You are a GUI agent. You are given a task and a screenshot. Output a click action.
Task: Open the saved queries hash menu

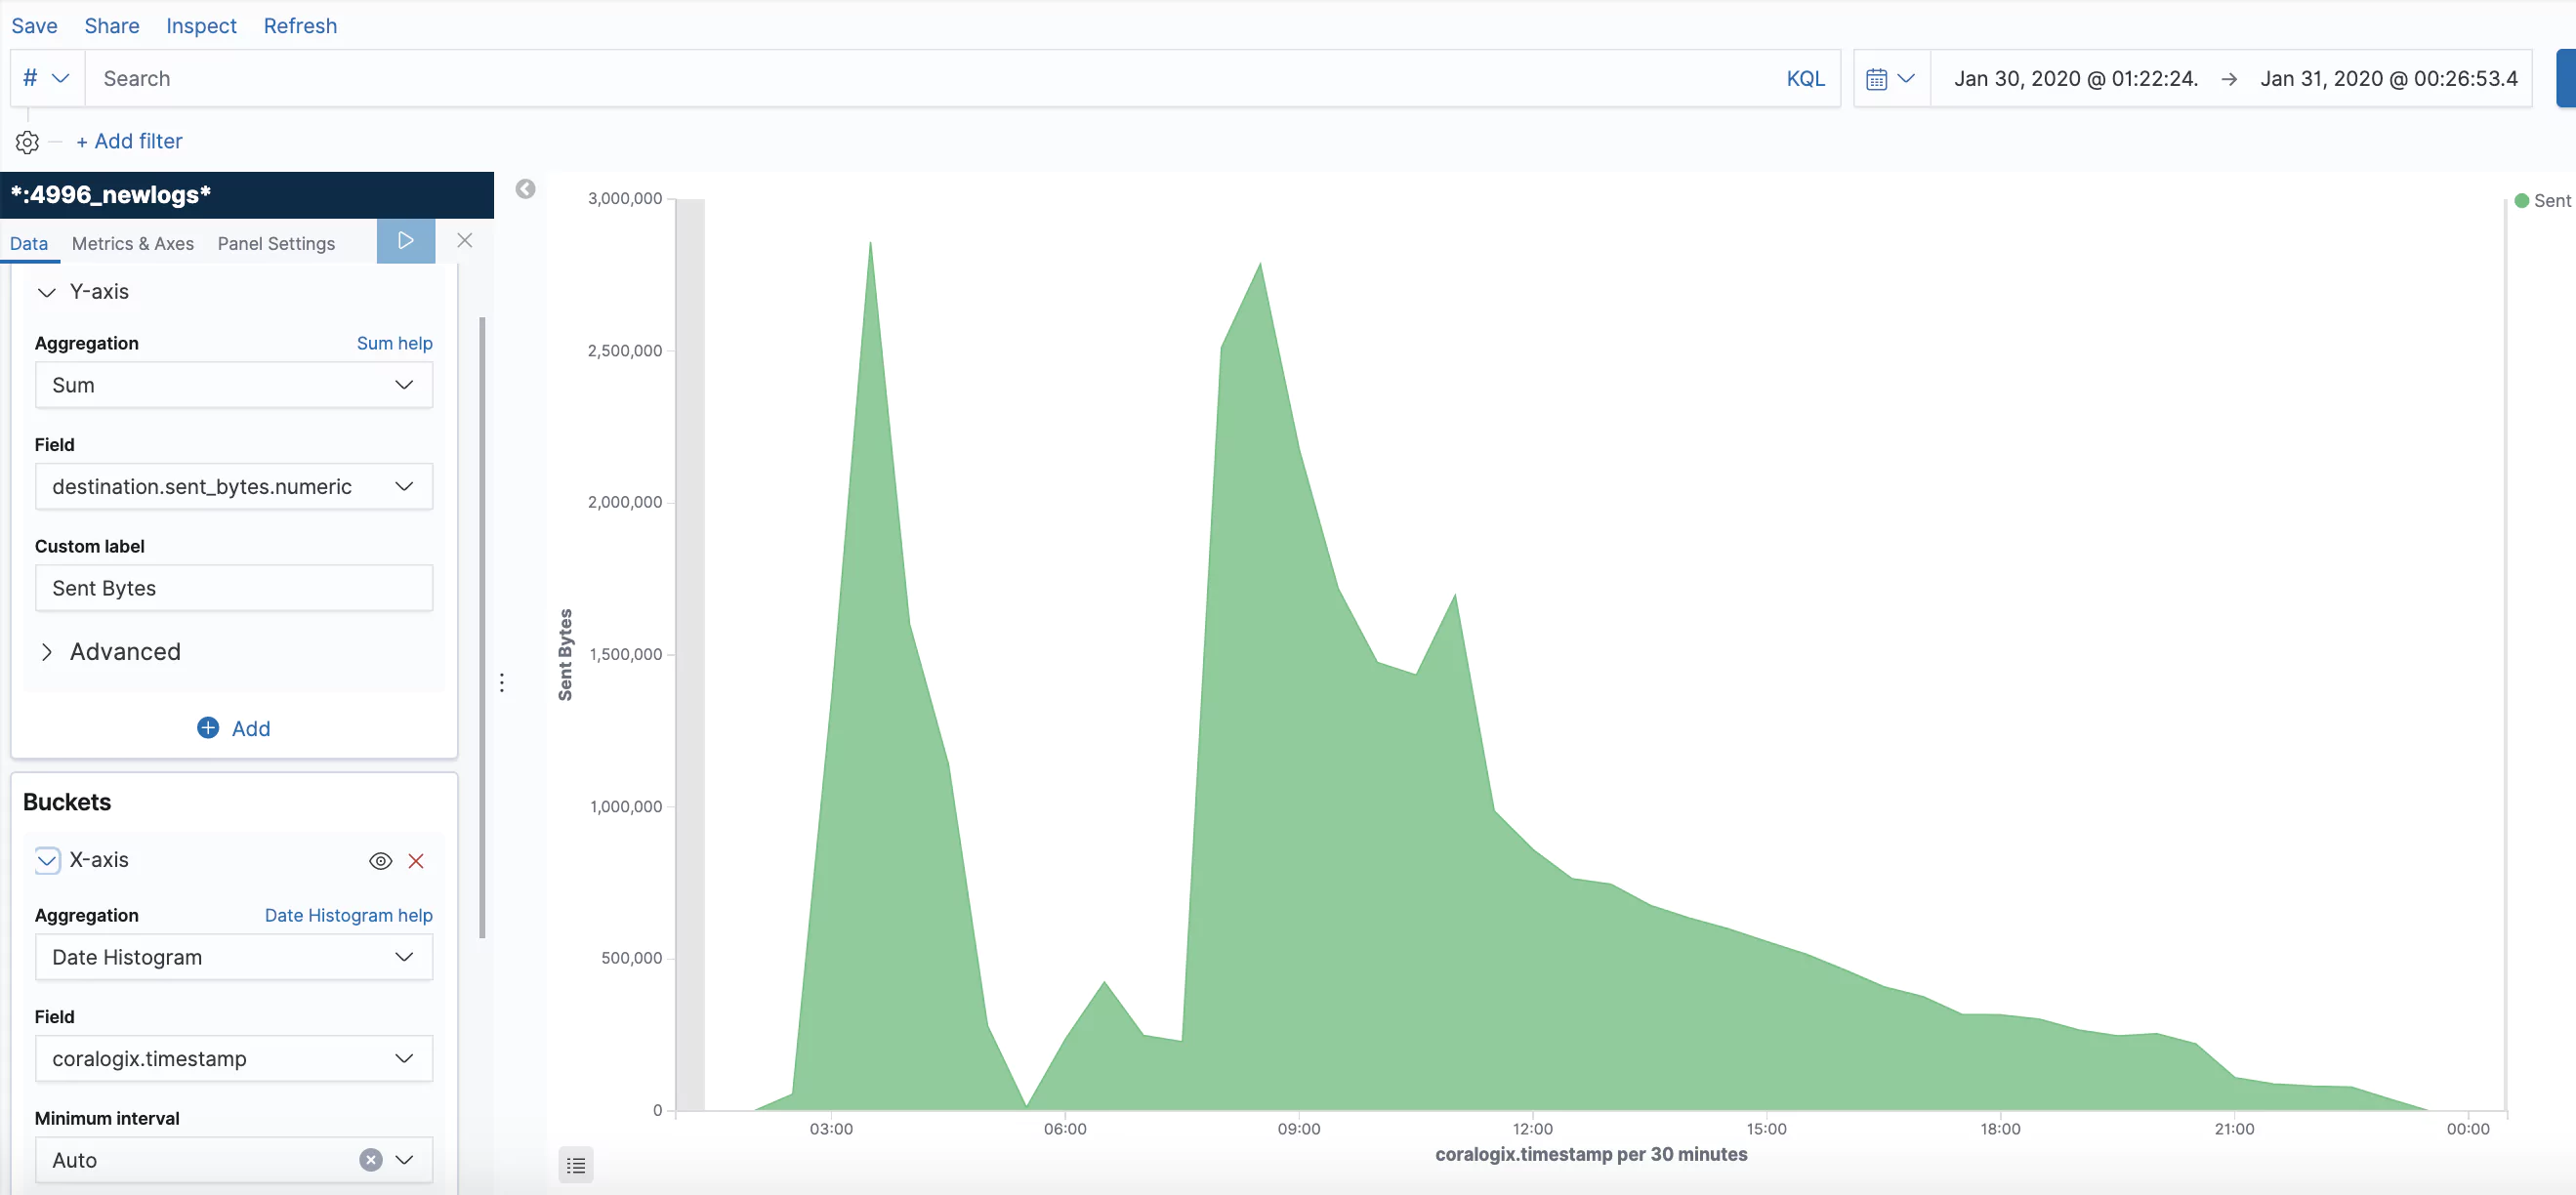[46, 78]
